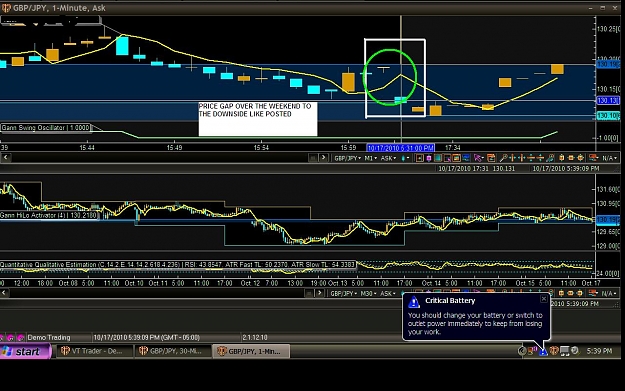Viewport: 625px width, 391px height.
Task: Click the cyan candlestick chart-type icon on M1 toolbar
Action: (x=403, y=158)
